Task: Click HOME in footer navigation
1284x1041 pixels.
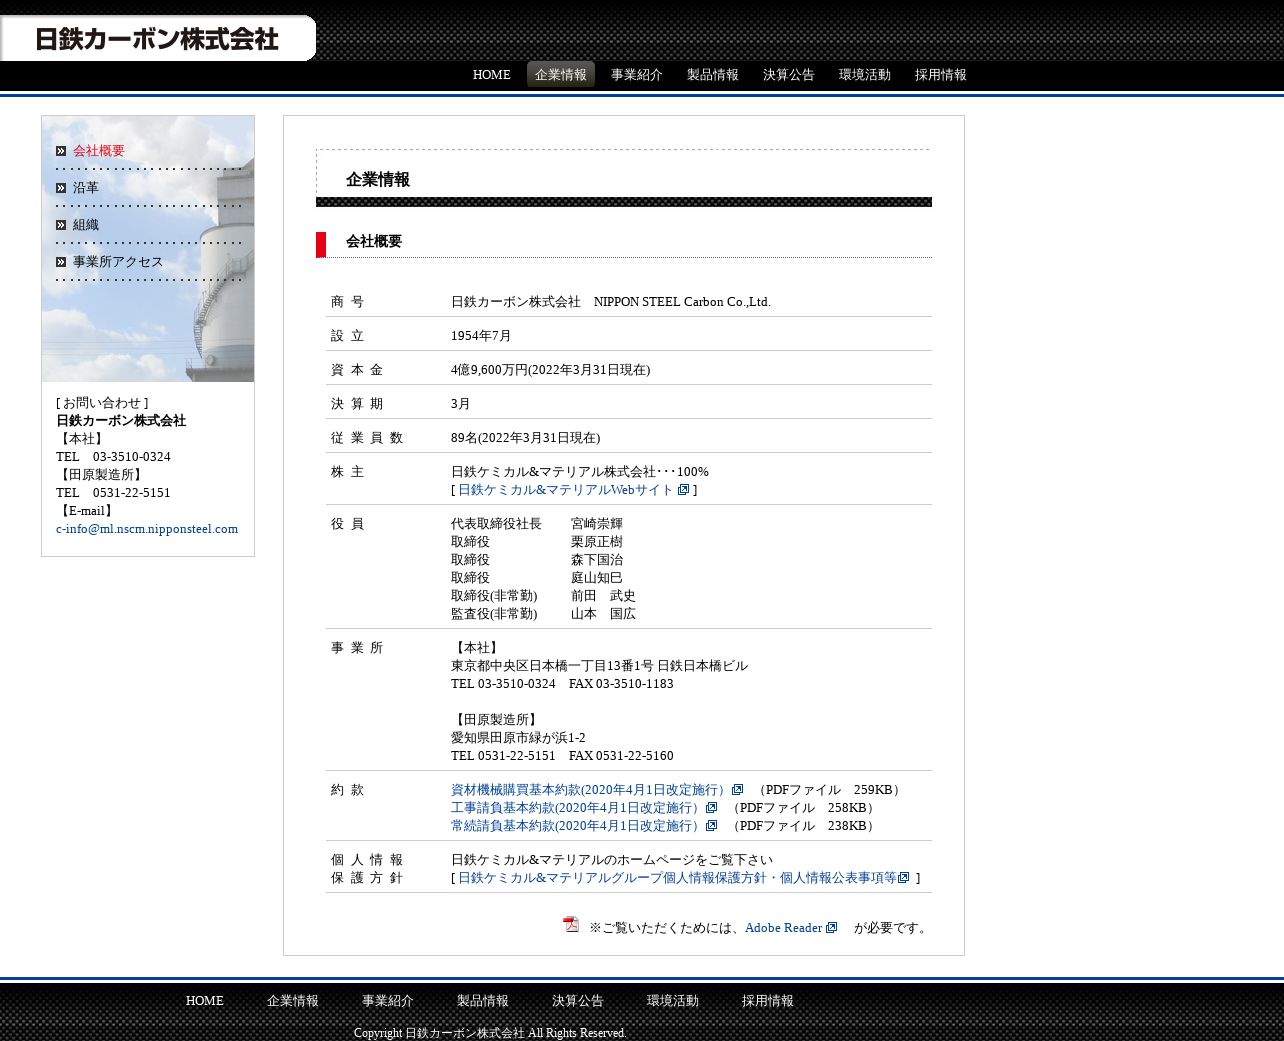Action: click(205, 1001)
